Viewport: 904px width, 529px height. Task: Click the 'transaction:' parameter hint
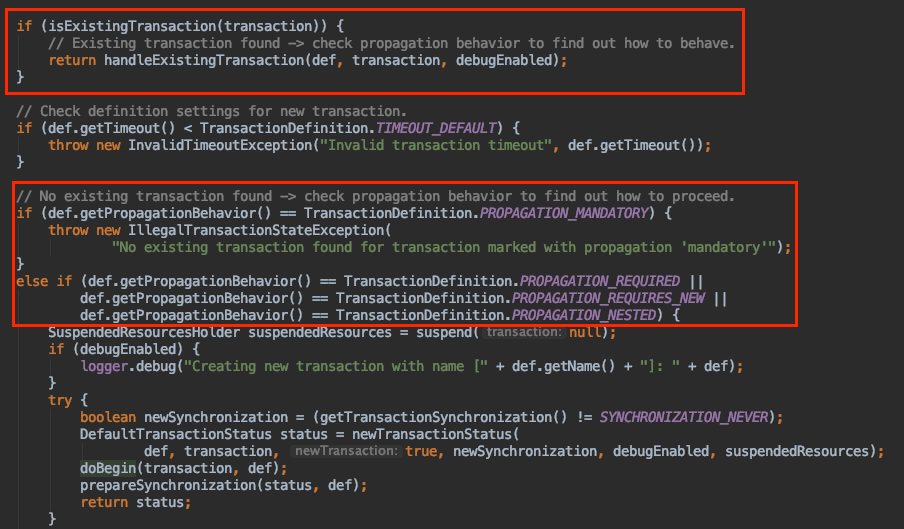523,332
